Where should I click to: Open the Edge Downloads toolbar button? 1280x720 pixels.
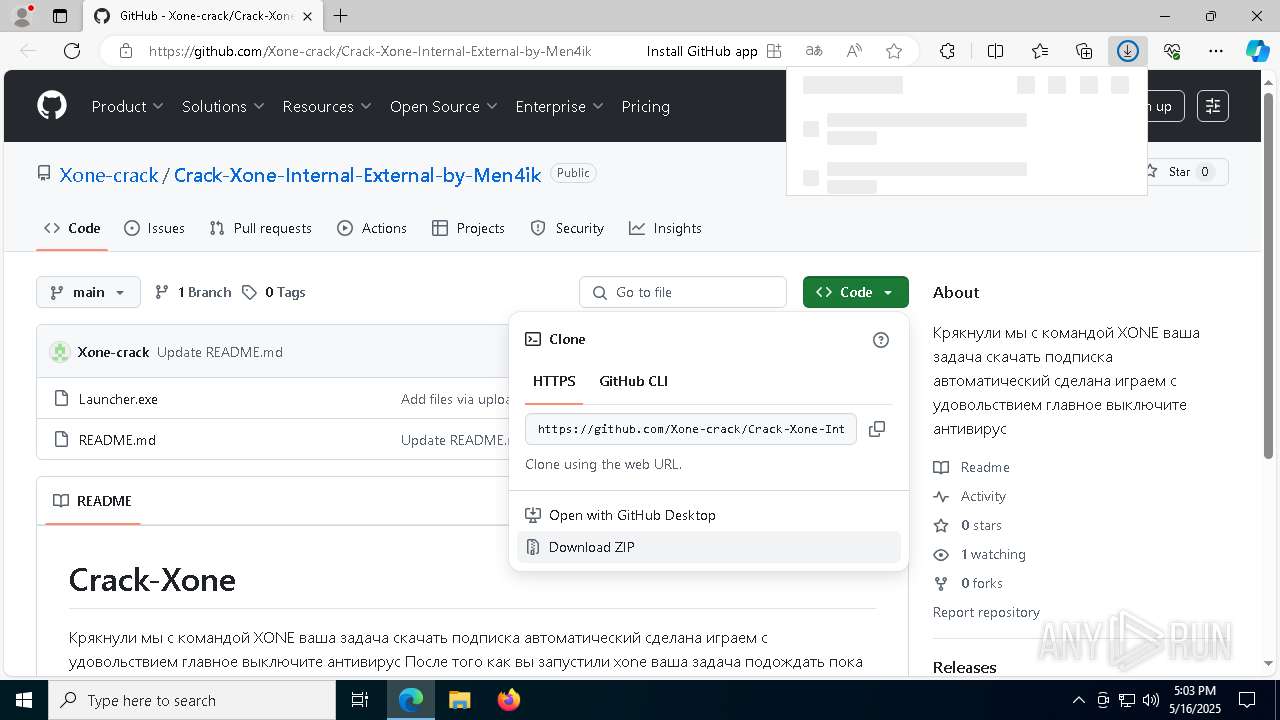pyautogui.click(x=1128, y=51)
